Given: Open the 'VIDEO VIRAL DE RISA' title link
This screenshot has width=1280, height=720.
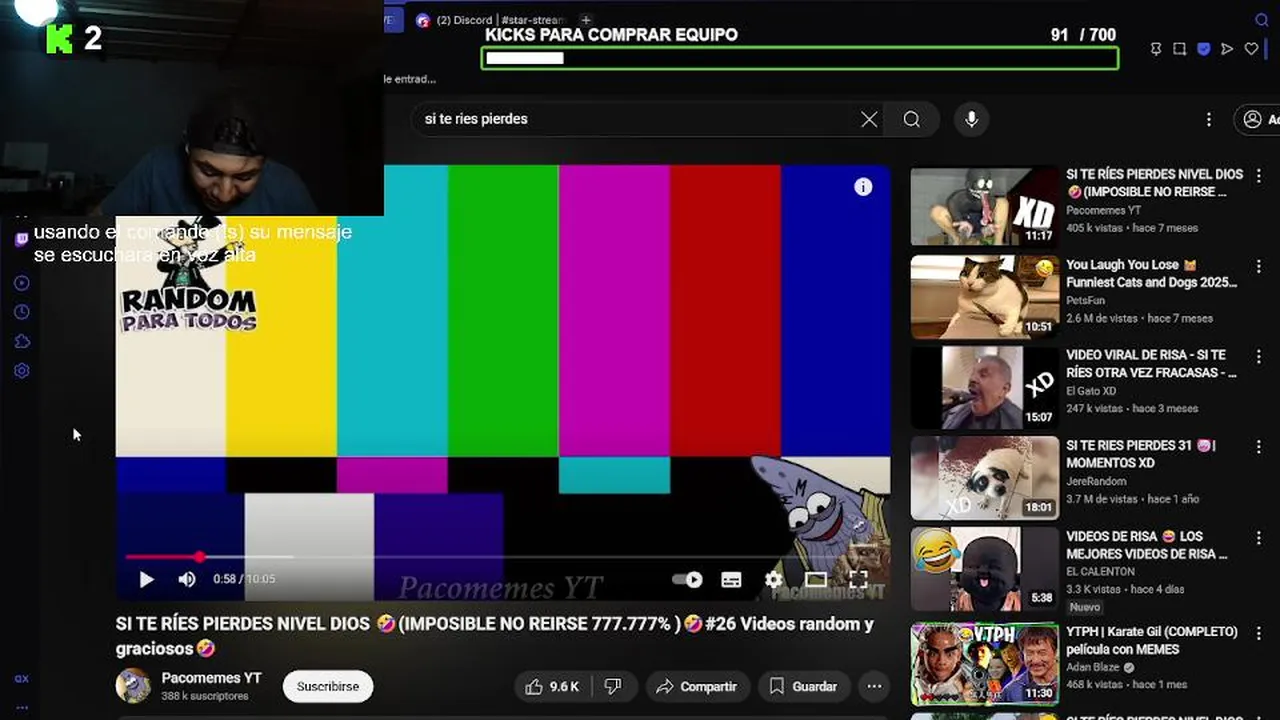Looking at the screenshot, I should point(1152,364).
